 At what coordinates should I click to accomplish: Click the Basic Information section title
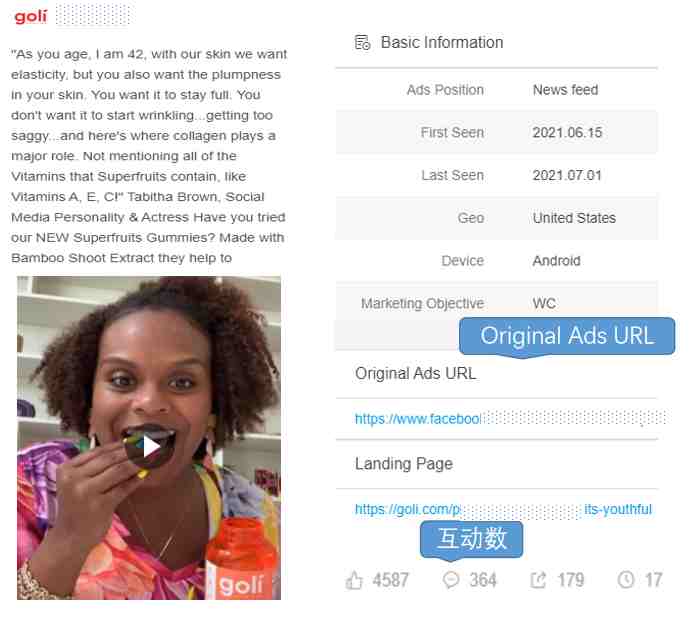442,42
